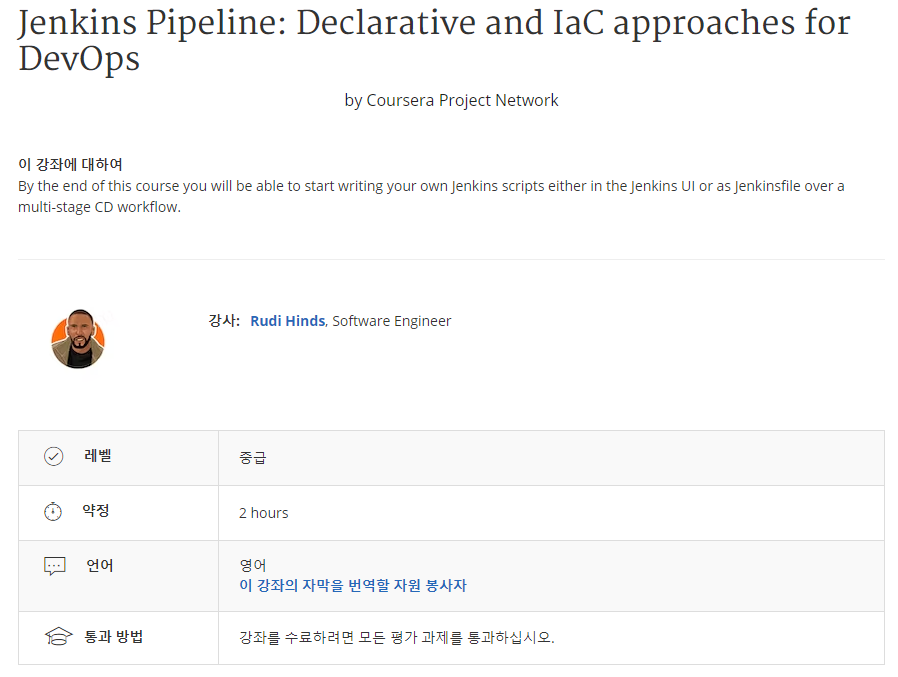898x677 pixels.
Task: Open the Rudi Hinds instructor link
Action: pos(287,321)
